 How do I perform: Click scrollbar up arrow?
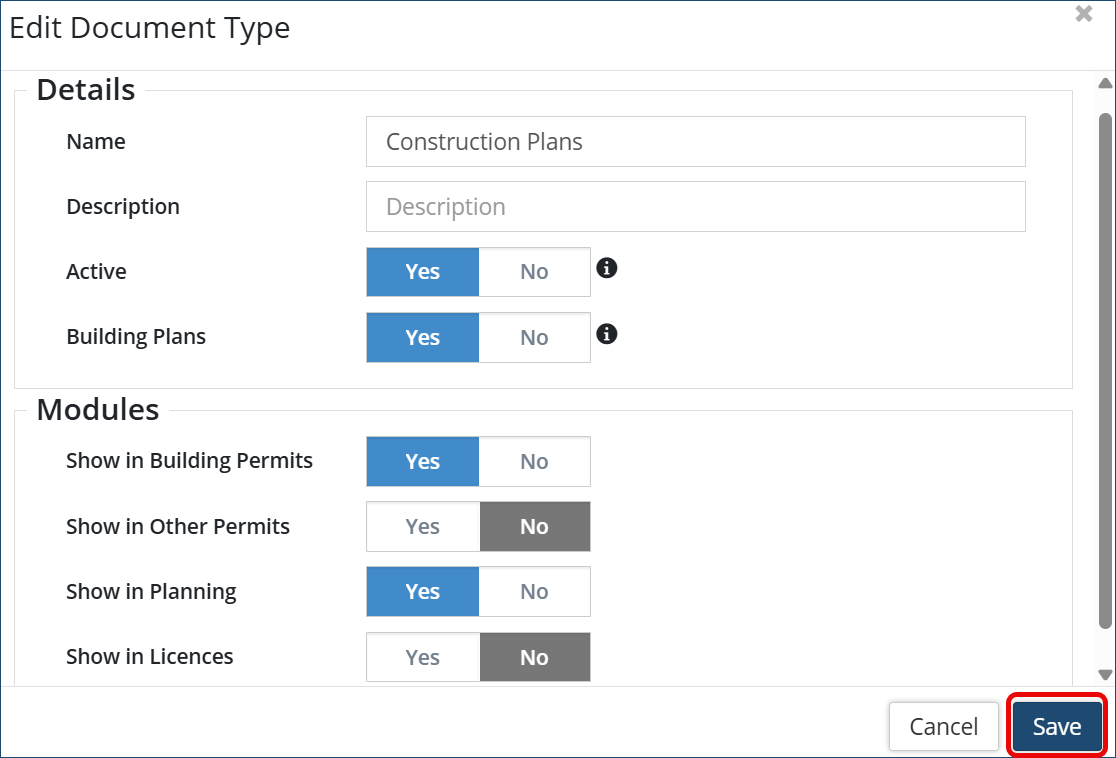1105,84
